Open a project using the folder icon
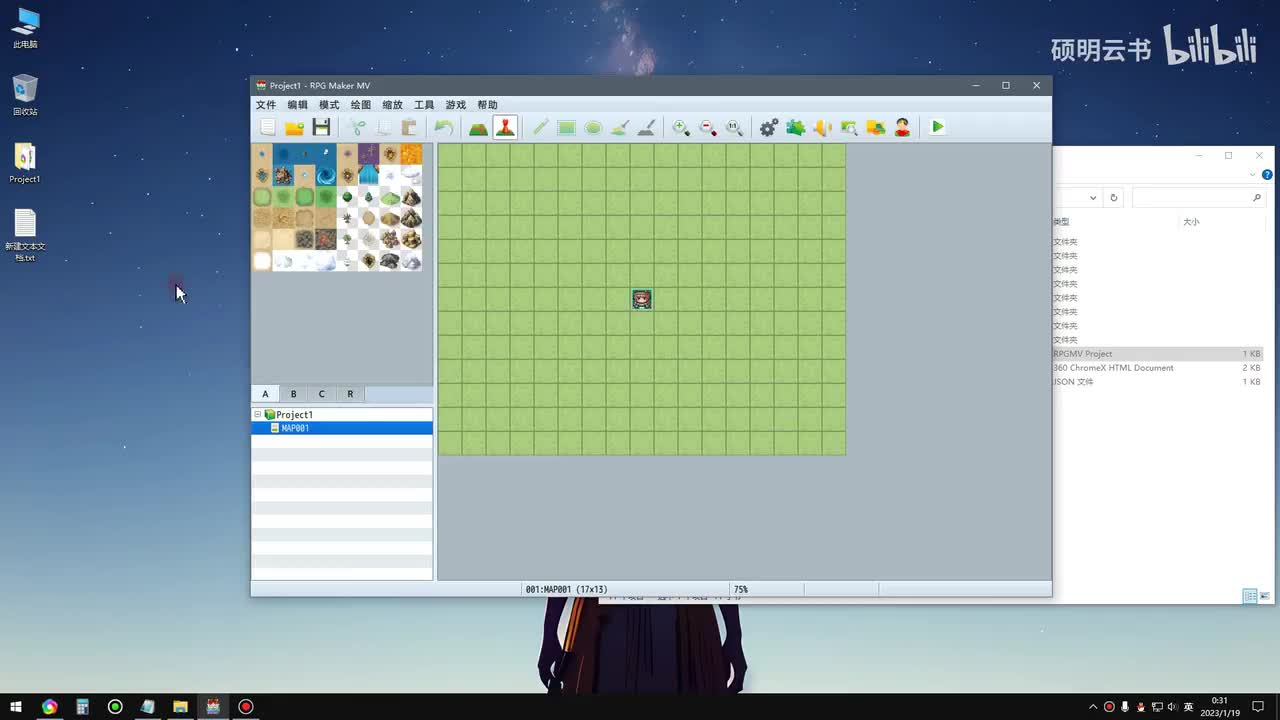The image size is (1280, 720). tap(294, 127)
